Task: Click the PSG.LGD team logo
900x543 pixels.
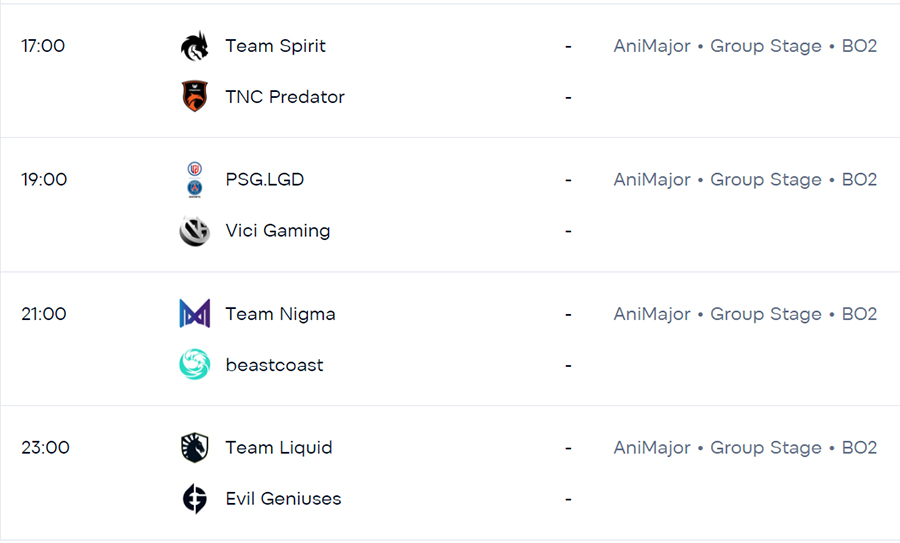Action: [x=195, y=180]
